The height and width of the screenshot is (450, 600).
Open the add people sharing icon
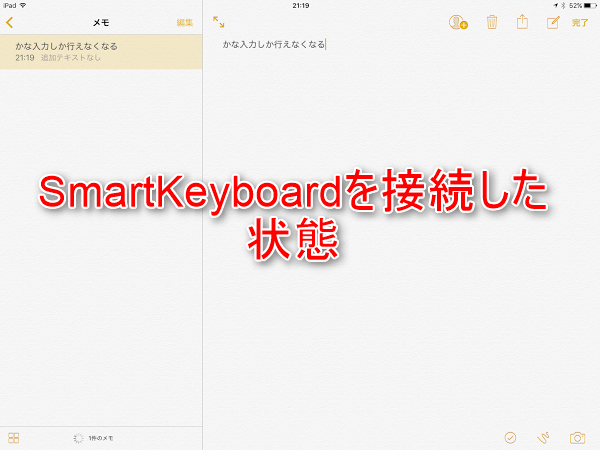(x=459, y=21)
